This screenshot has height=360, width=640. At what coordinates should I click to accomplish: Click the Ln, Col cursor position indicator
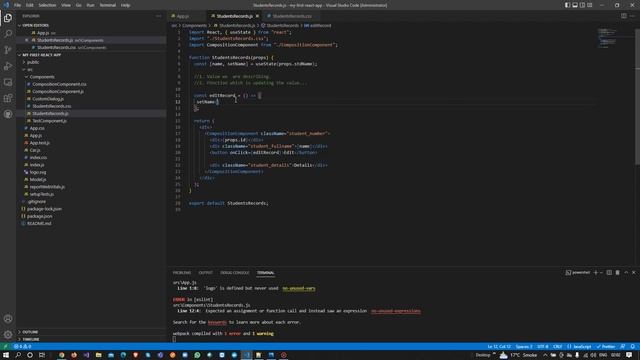499,346
